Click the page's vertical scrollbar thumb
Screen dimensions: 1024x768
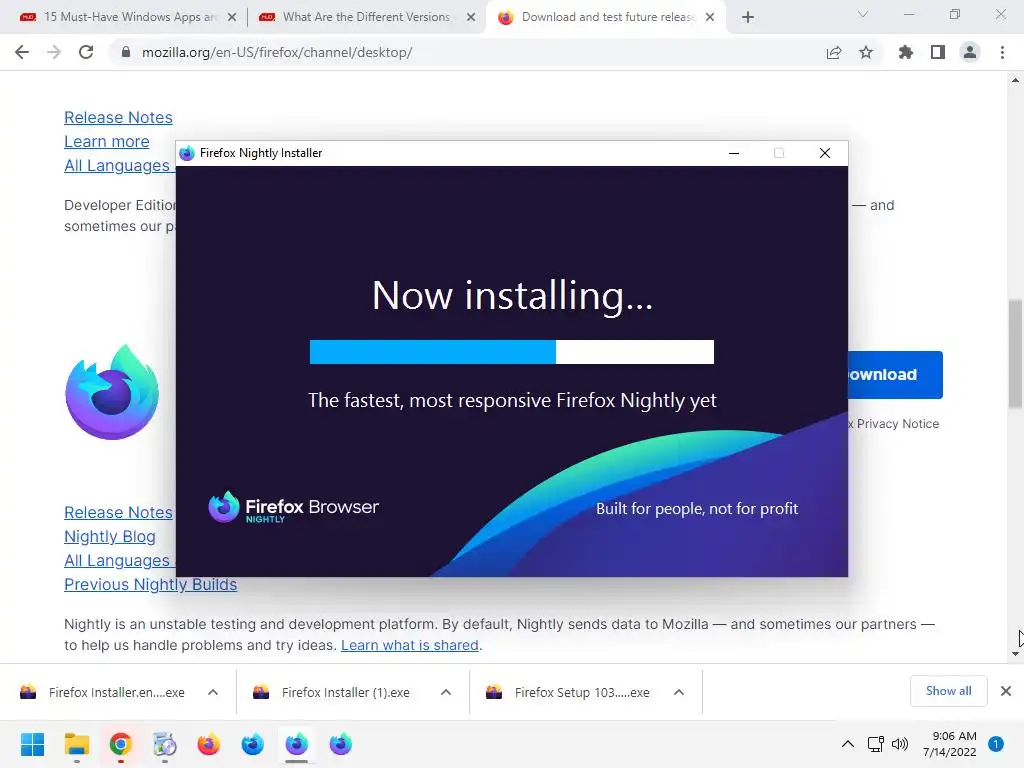click(1016, 354)
